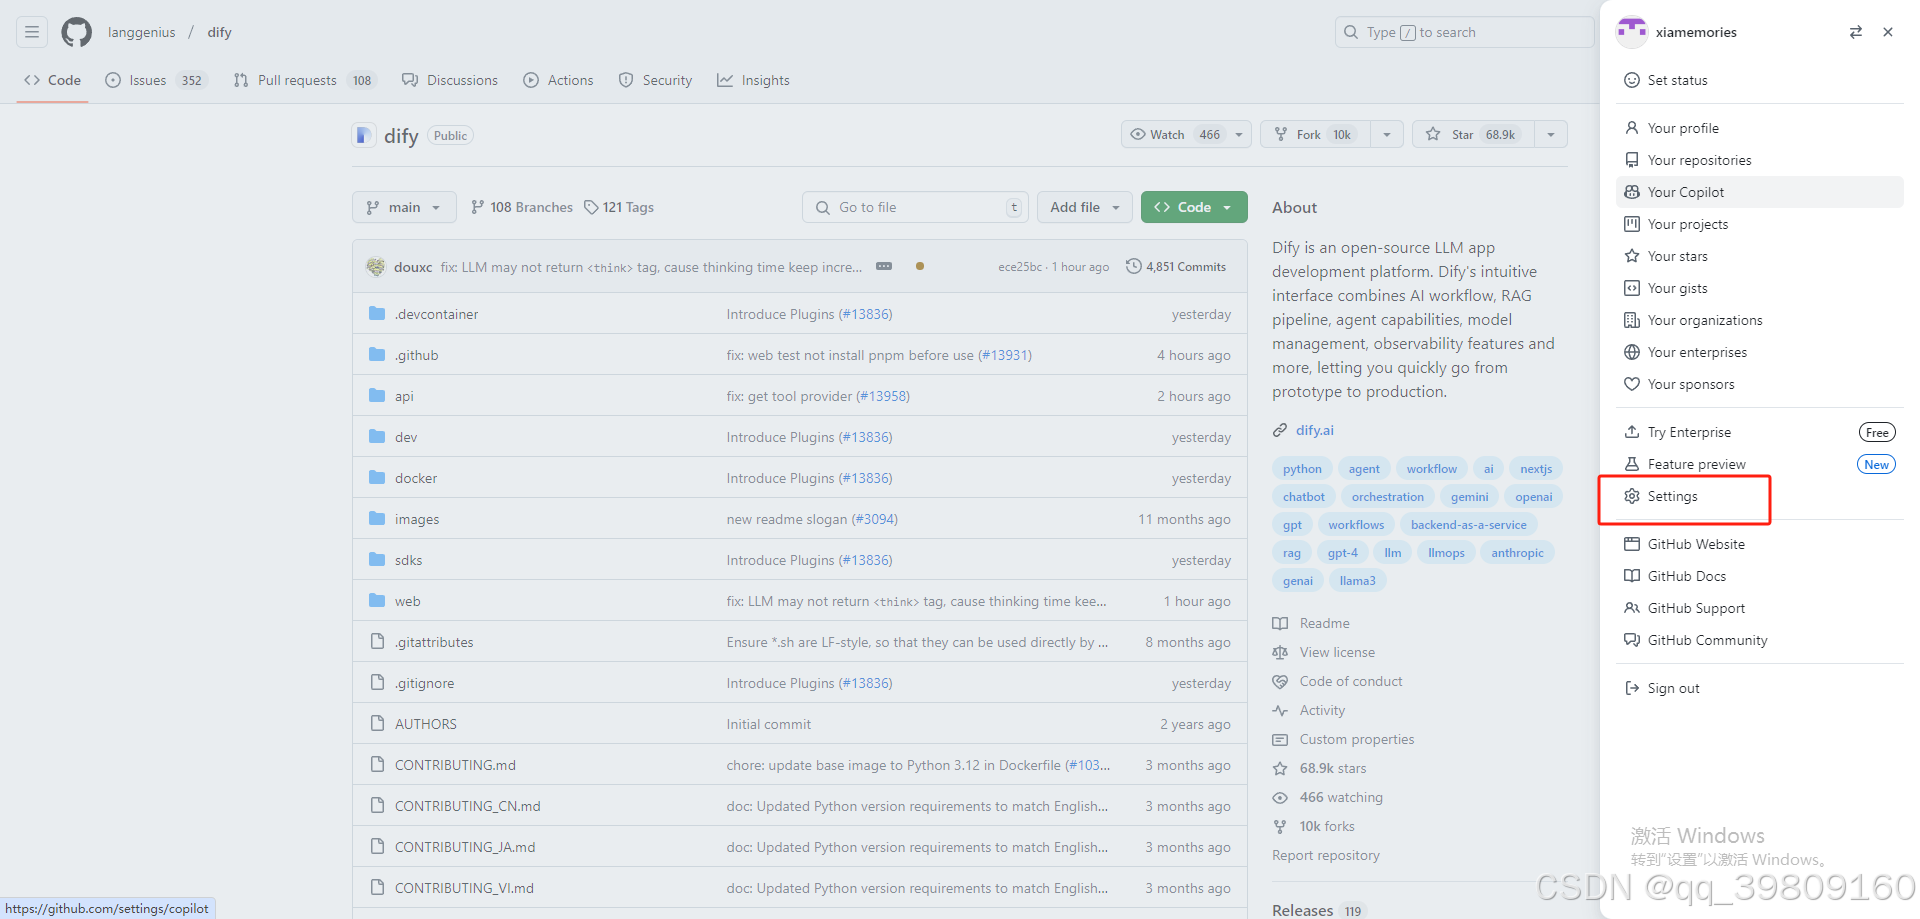
Task: Open Your Copilot
Action: 1760,192
